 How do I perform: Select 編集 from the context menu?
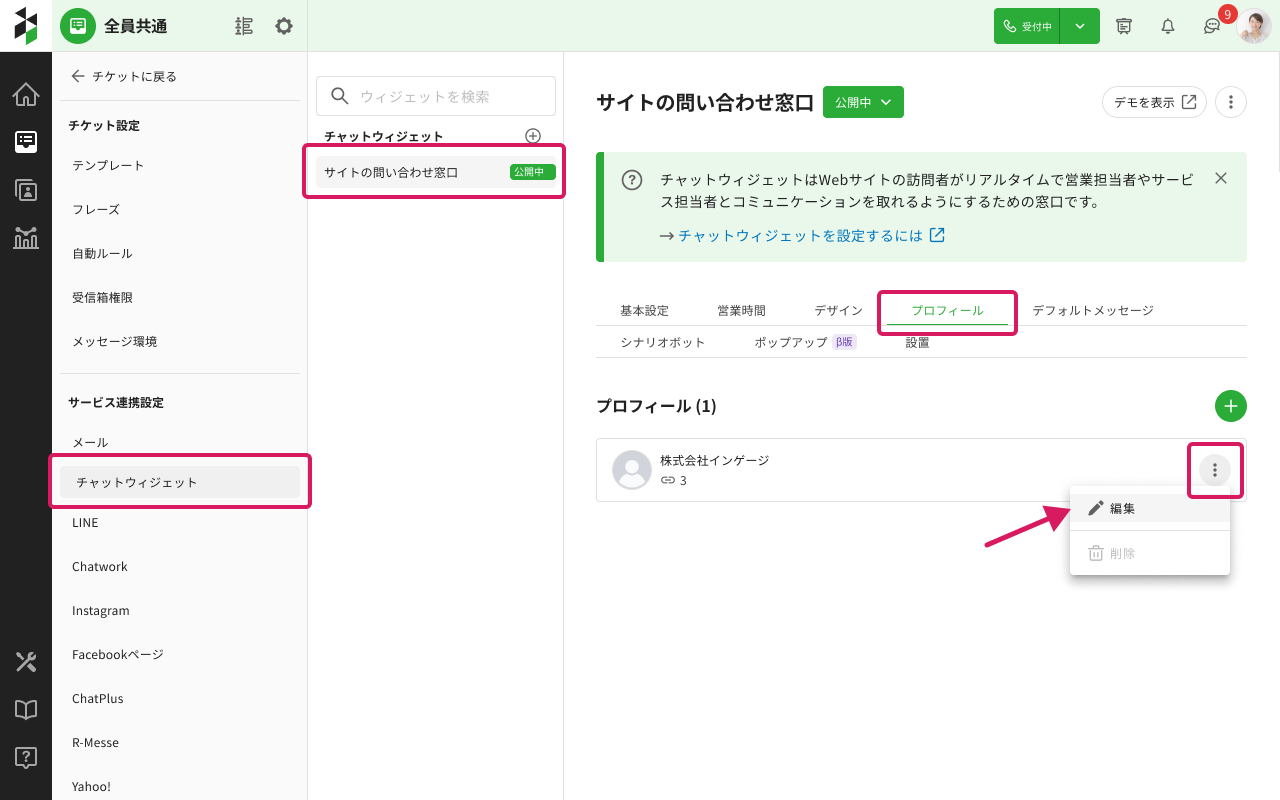coord(1122,508)
